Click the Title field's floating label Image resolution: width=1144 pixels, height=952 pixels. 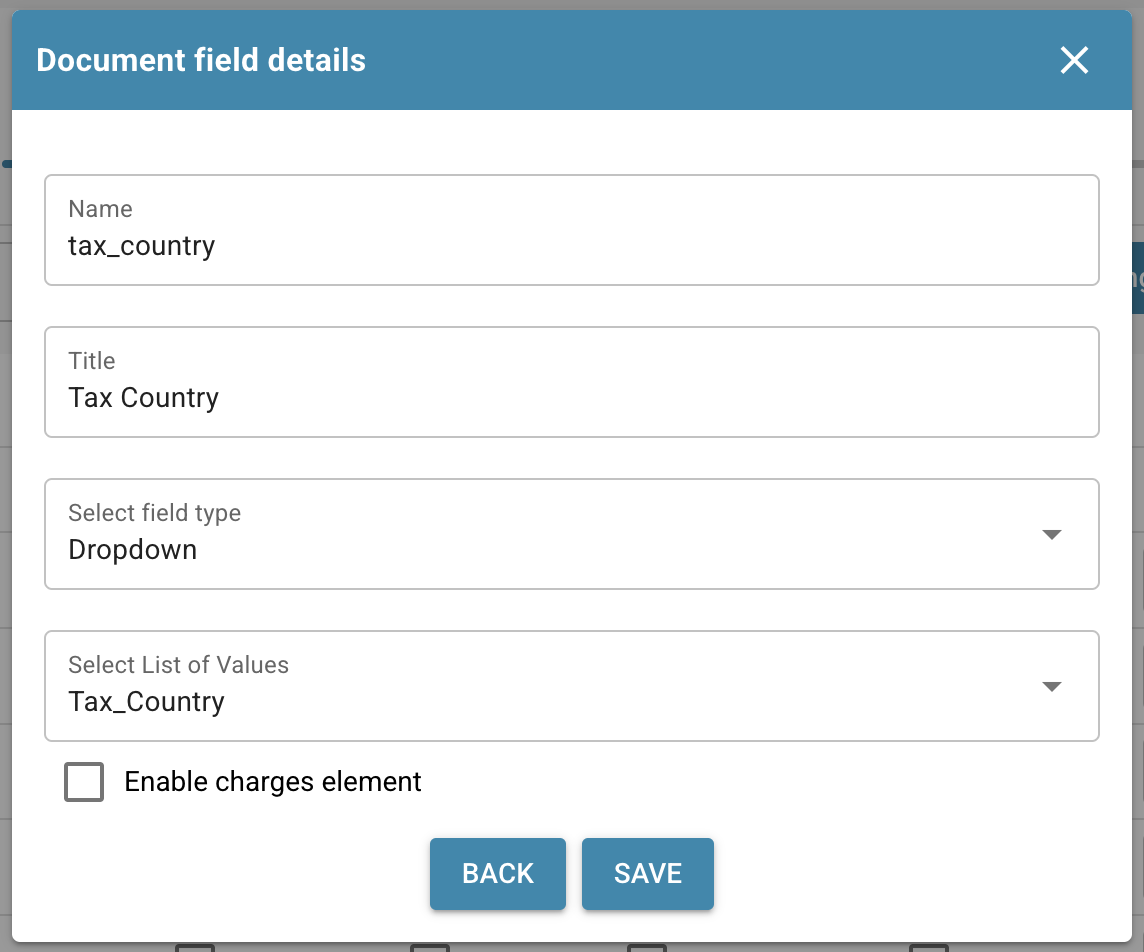point(92,361)
